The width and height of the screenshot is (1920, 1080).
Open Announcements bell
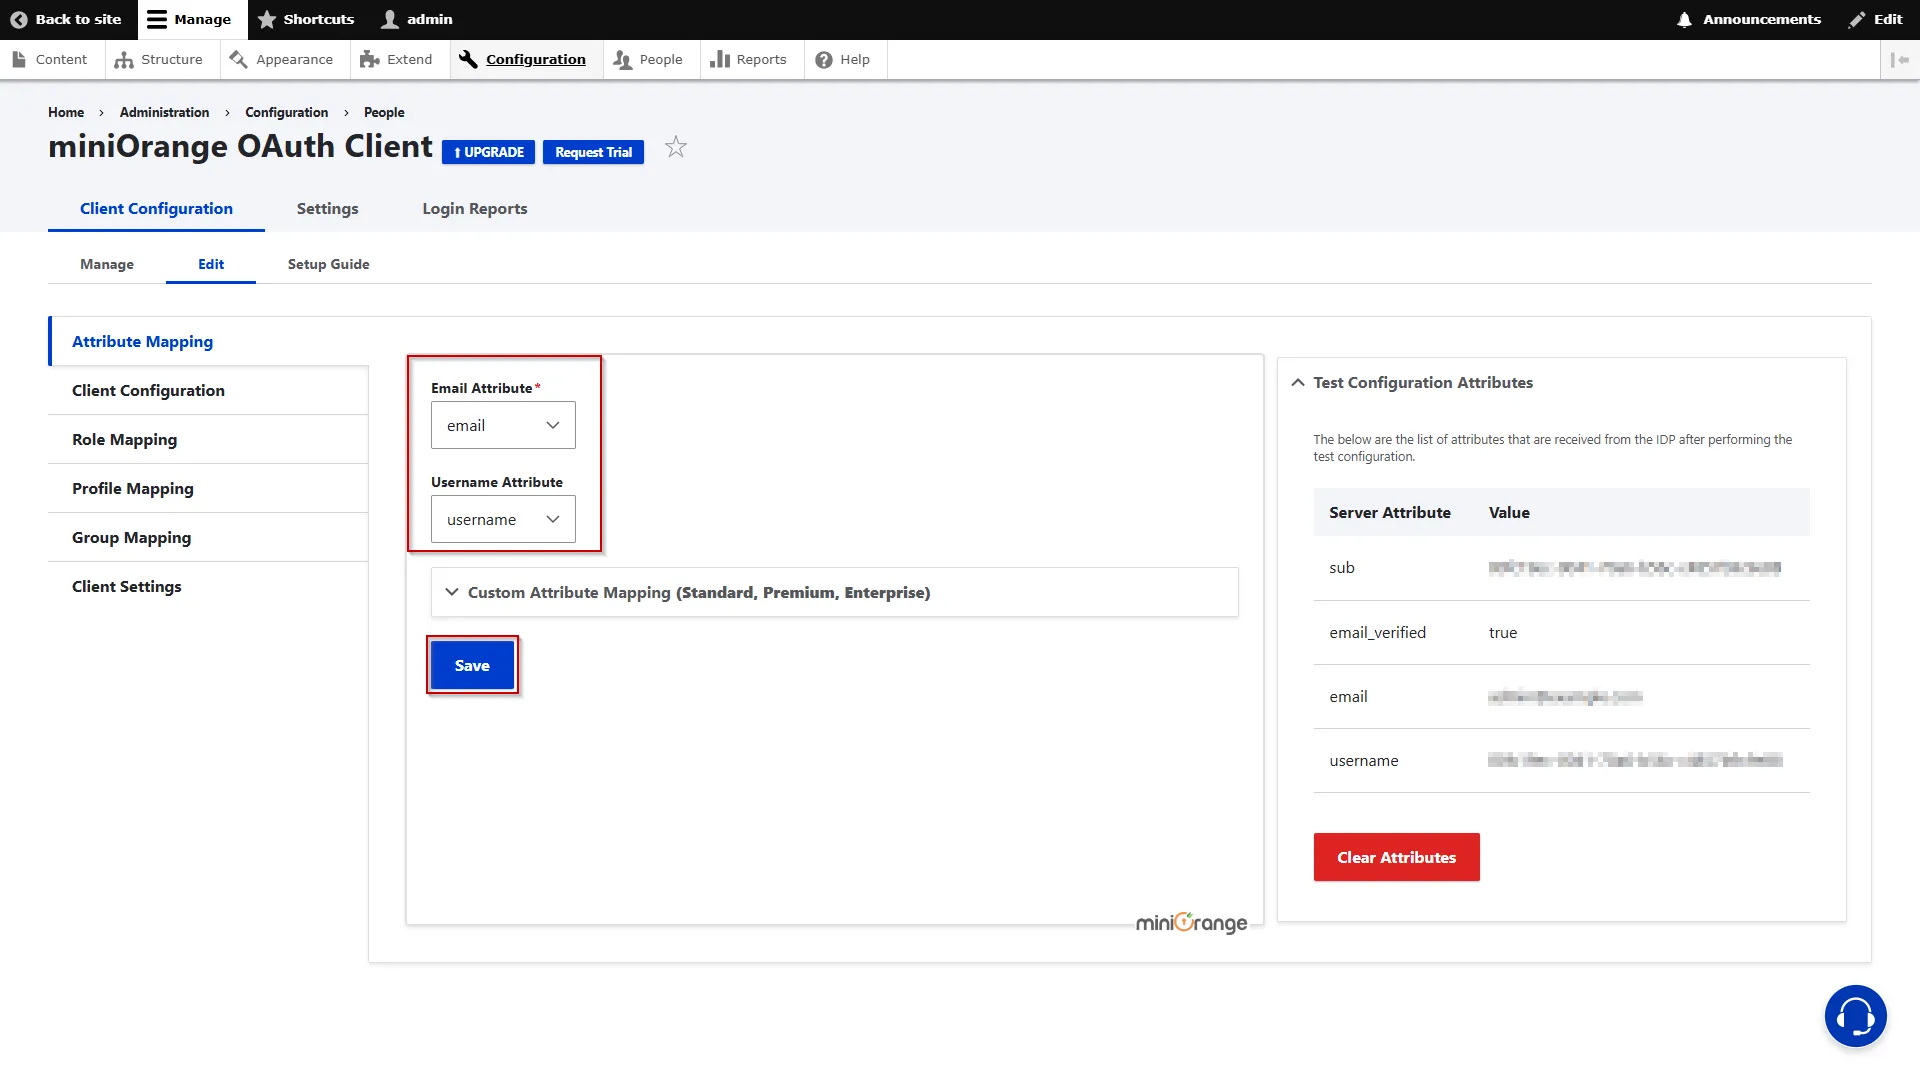[1748, 19]
